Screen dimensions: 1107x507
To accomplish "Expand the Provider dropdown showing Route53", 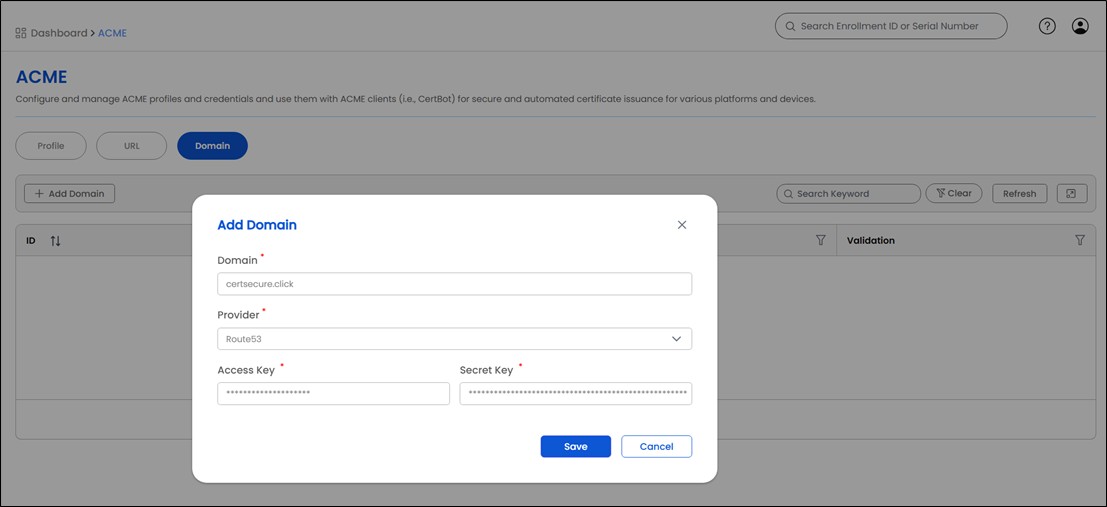I will tap(454, 339).
